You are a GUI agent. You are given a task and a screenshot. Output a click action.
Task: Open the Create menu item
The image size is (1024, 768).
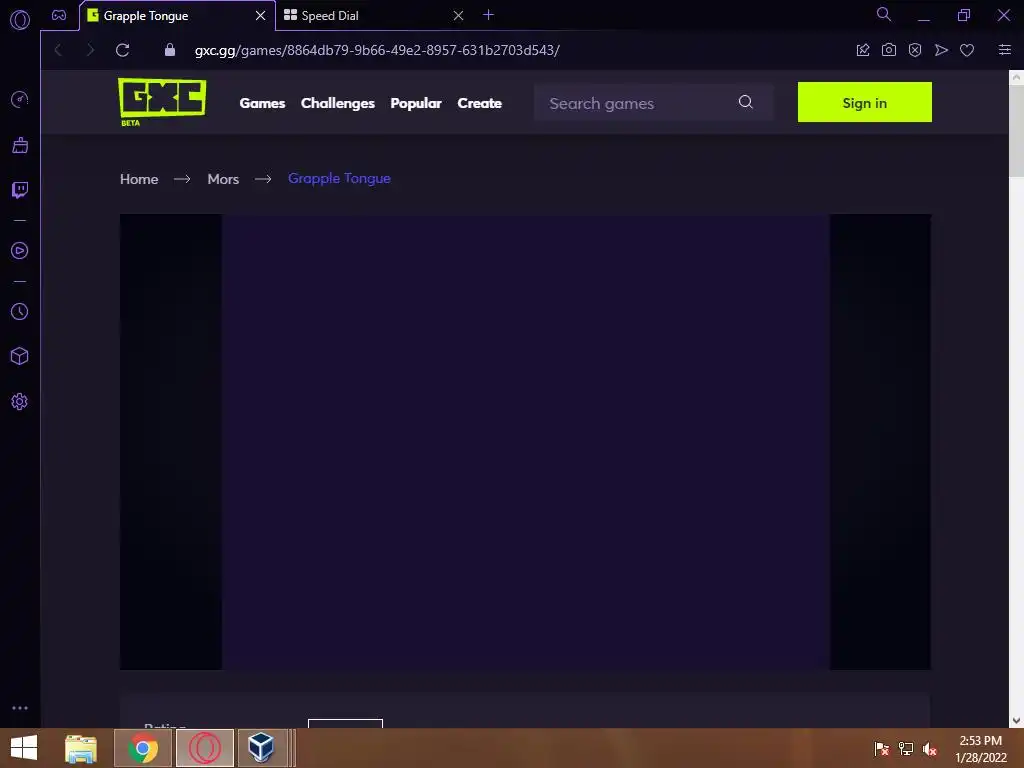click(x=479, y=103)
